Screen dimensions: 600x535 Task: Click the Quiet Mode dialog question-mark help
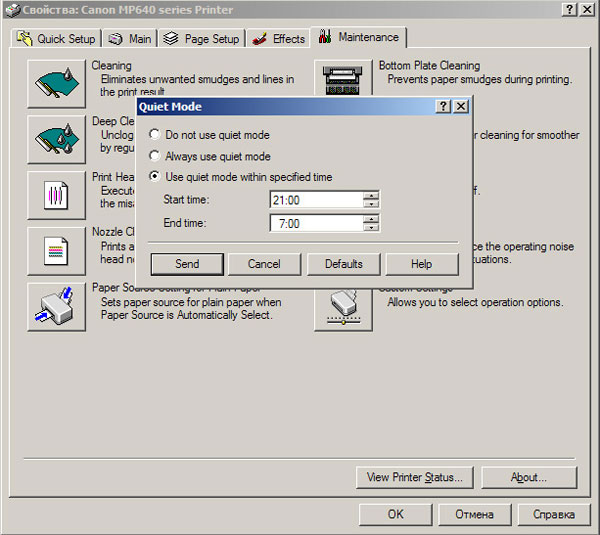(x=443, y=106)
